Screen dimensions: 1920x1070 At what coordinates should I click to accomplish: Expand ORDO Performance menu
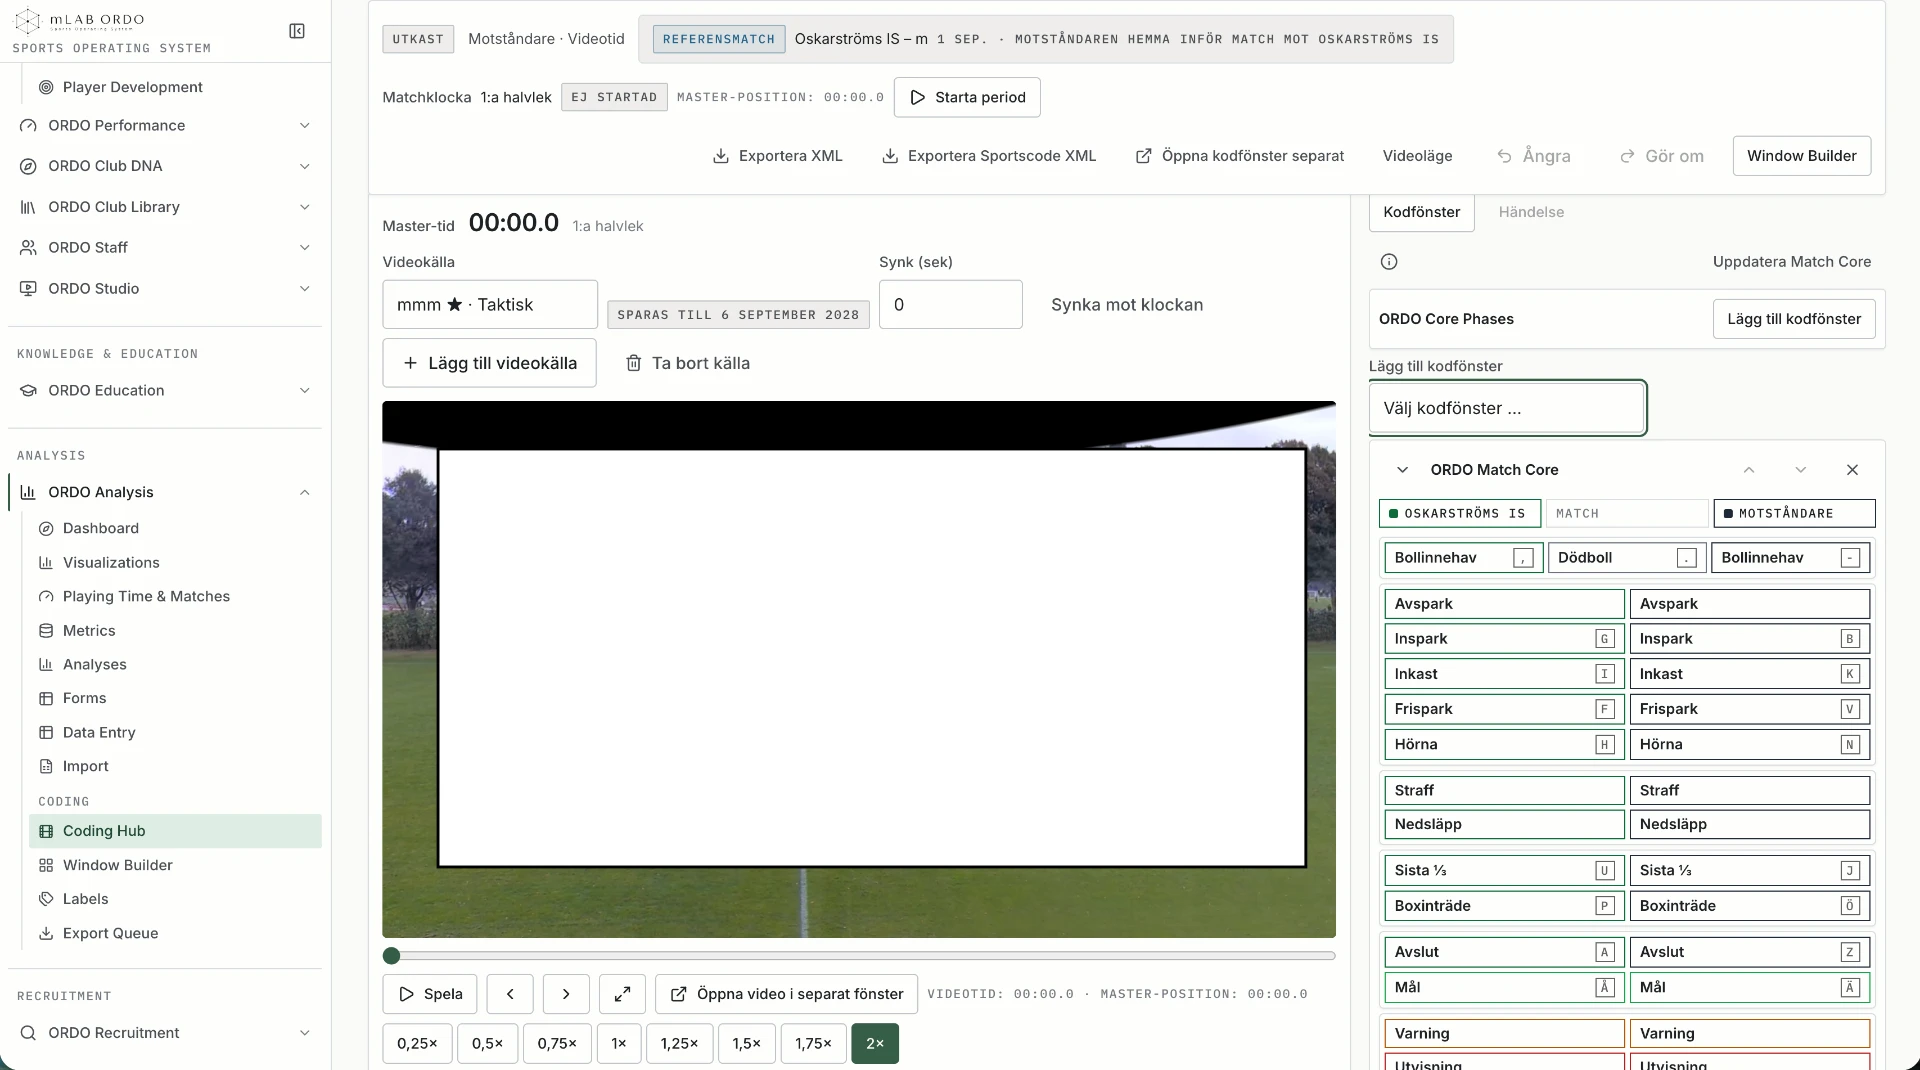166,126
